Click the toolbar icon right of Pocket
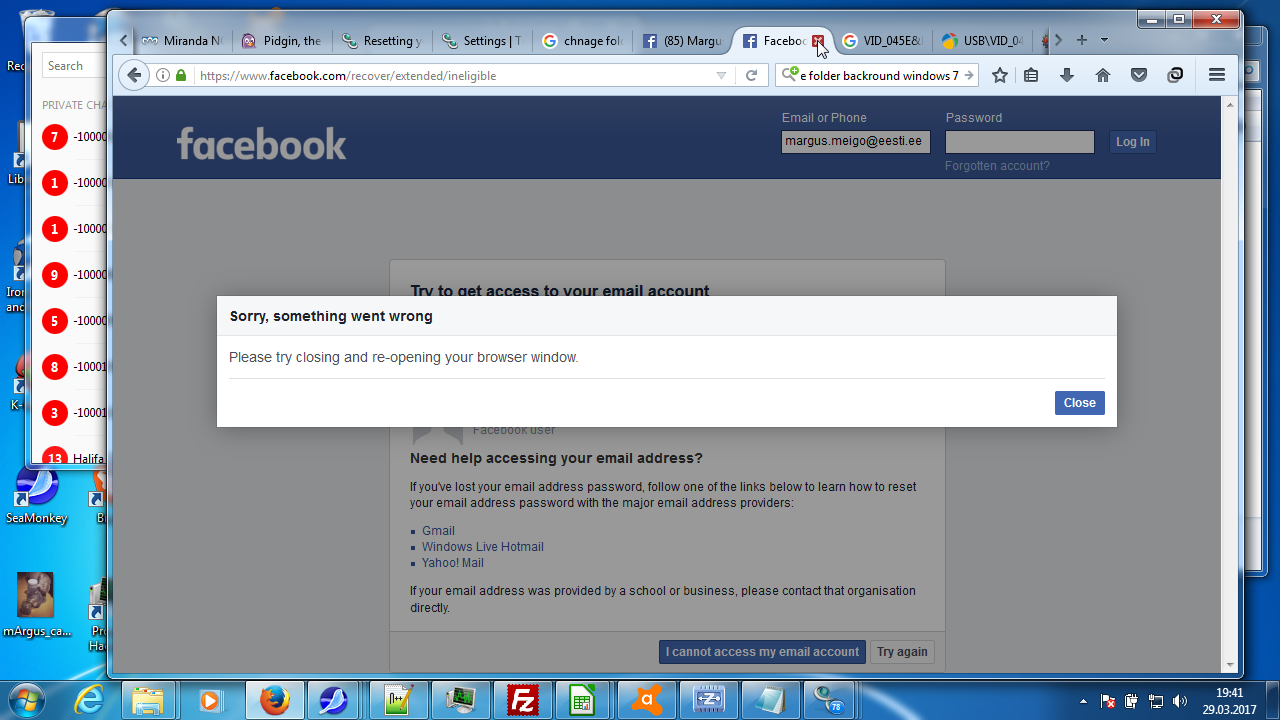Viewport: 1280px width, 720px height. click(x=1176, y=75)
